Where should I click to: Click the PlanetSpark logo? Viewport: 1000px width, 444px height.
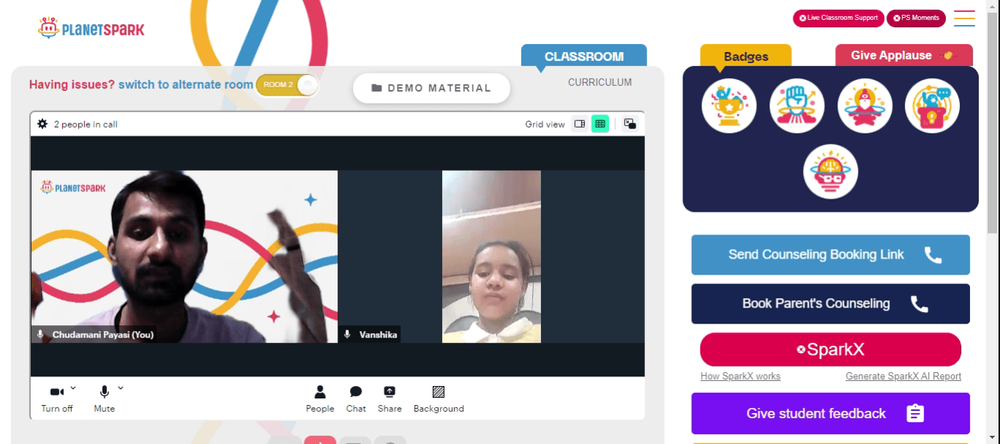(91, 28)
